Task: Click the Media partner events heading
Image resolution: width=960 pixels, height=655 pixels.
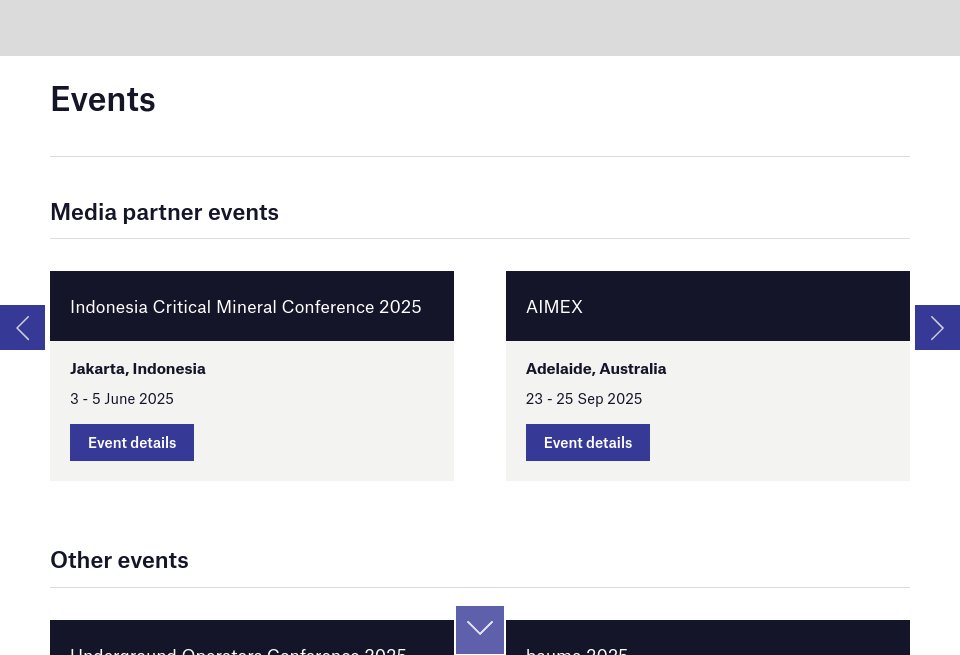Action: click(164, 212)
